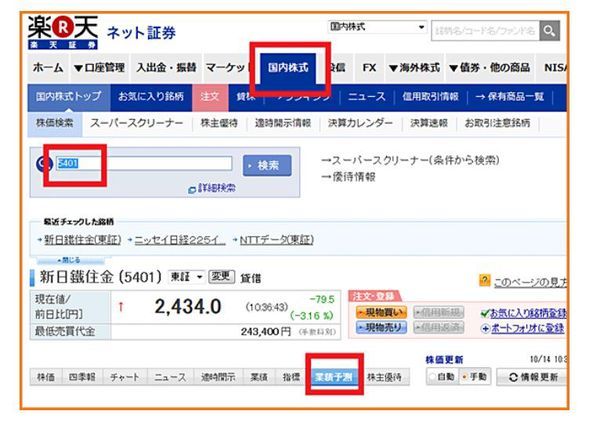Switch to 決算カレンダー subtab
Screen dimensions: 600x422
(x=360, y=123)
